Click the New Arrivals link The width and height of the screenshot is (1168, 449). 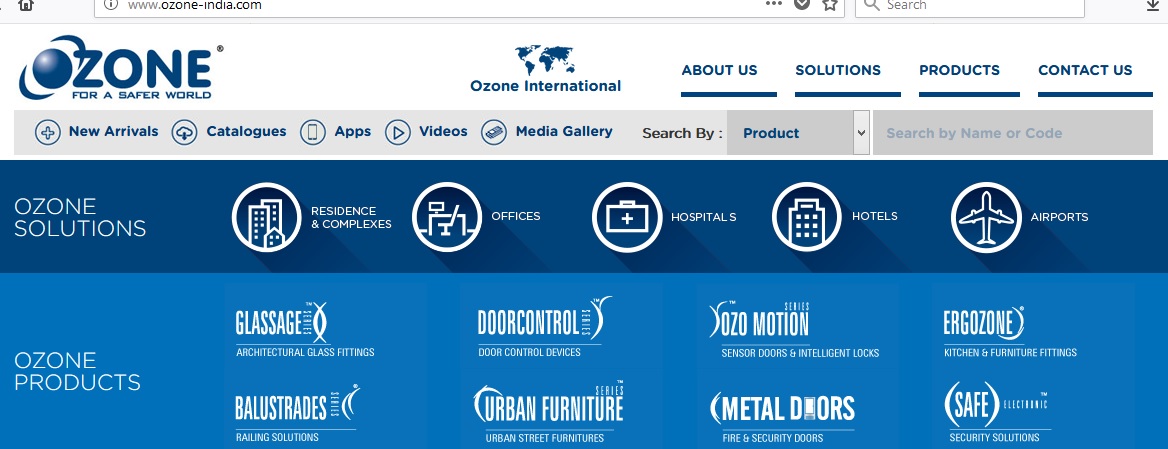[113, 131]
